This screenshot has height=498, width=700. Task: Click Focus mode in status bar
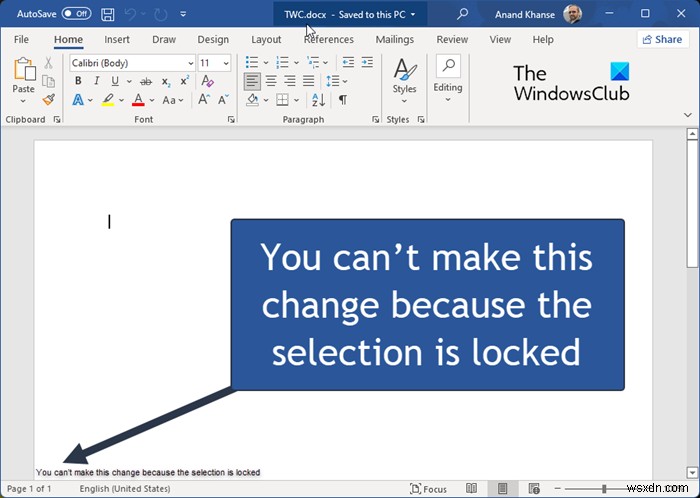428,489
